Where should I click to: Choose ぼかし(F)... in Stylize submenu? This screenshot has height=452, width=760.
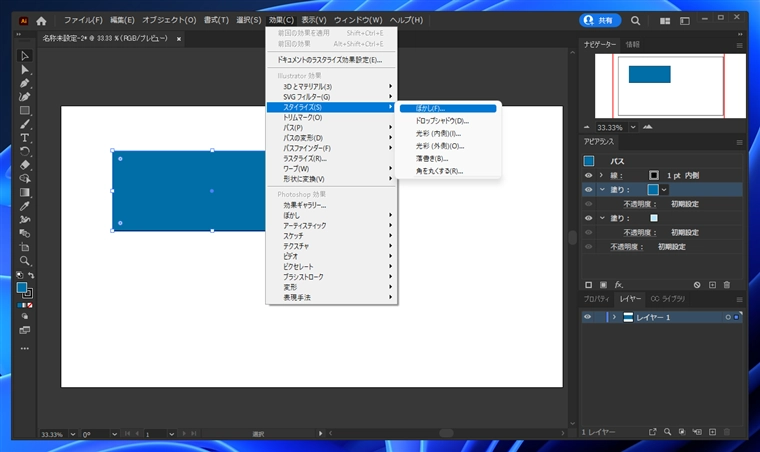pos(448,109)
